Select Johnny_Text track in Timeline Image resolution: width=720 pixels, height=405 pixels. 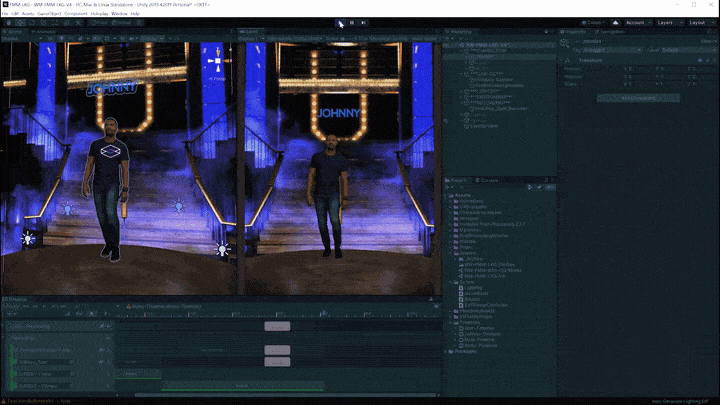[x=60, y=362]
